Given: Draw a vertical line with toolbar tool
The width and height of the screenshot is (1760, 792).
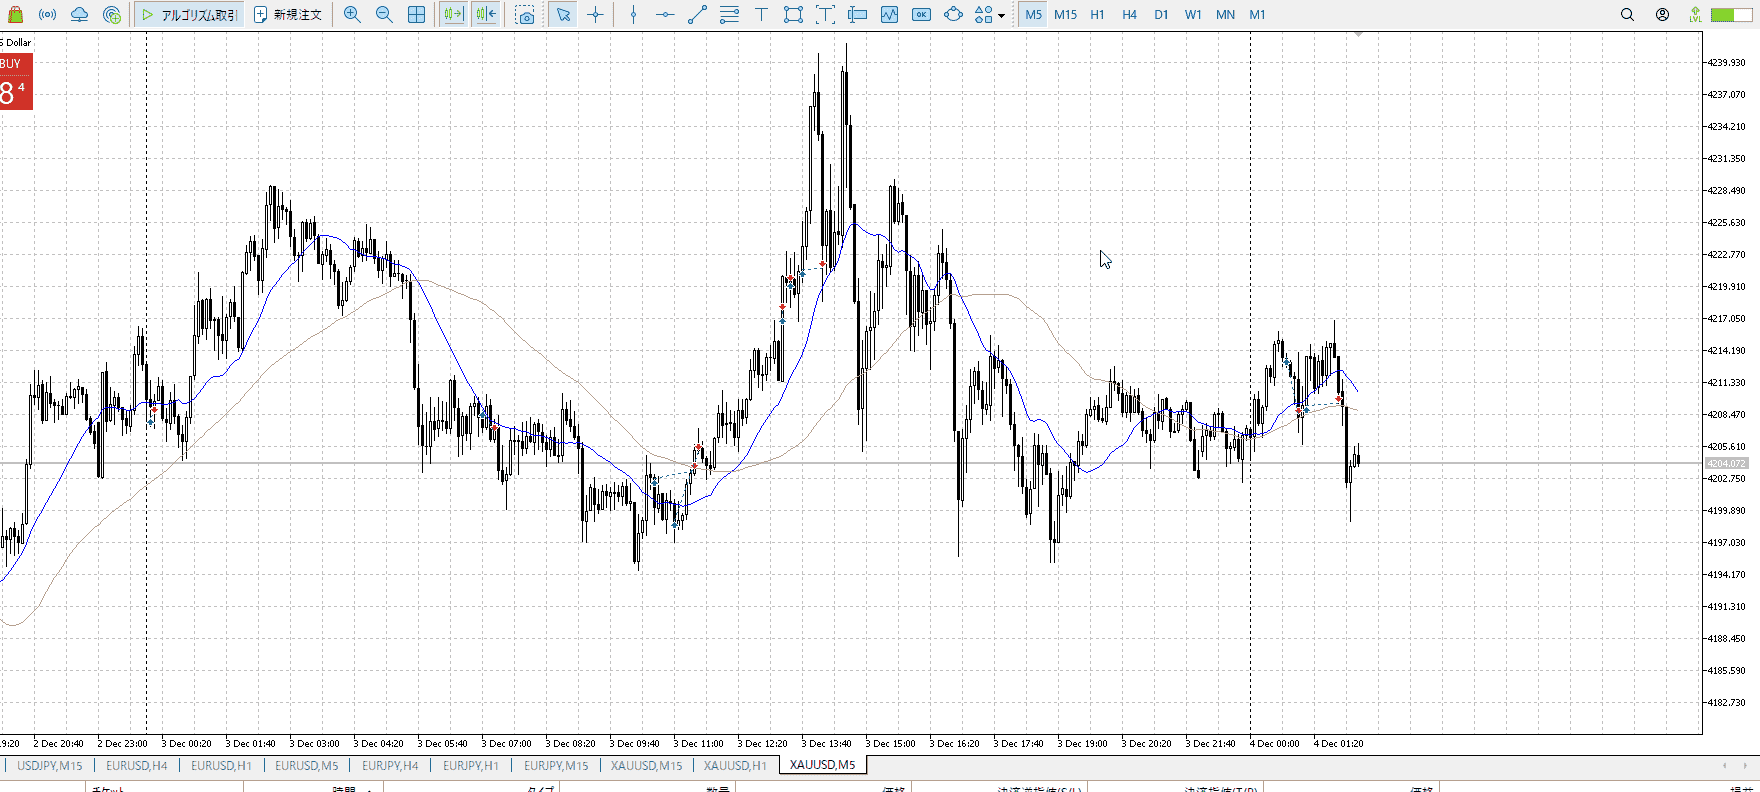Looking at the screenshot, I should pyautogui.click(x=633, y=14).
